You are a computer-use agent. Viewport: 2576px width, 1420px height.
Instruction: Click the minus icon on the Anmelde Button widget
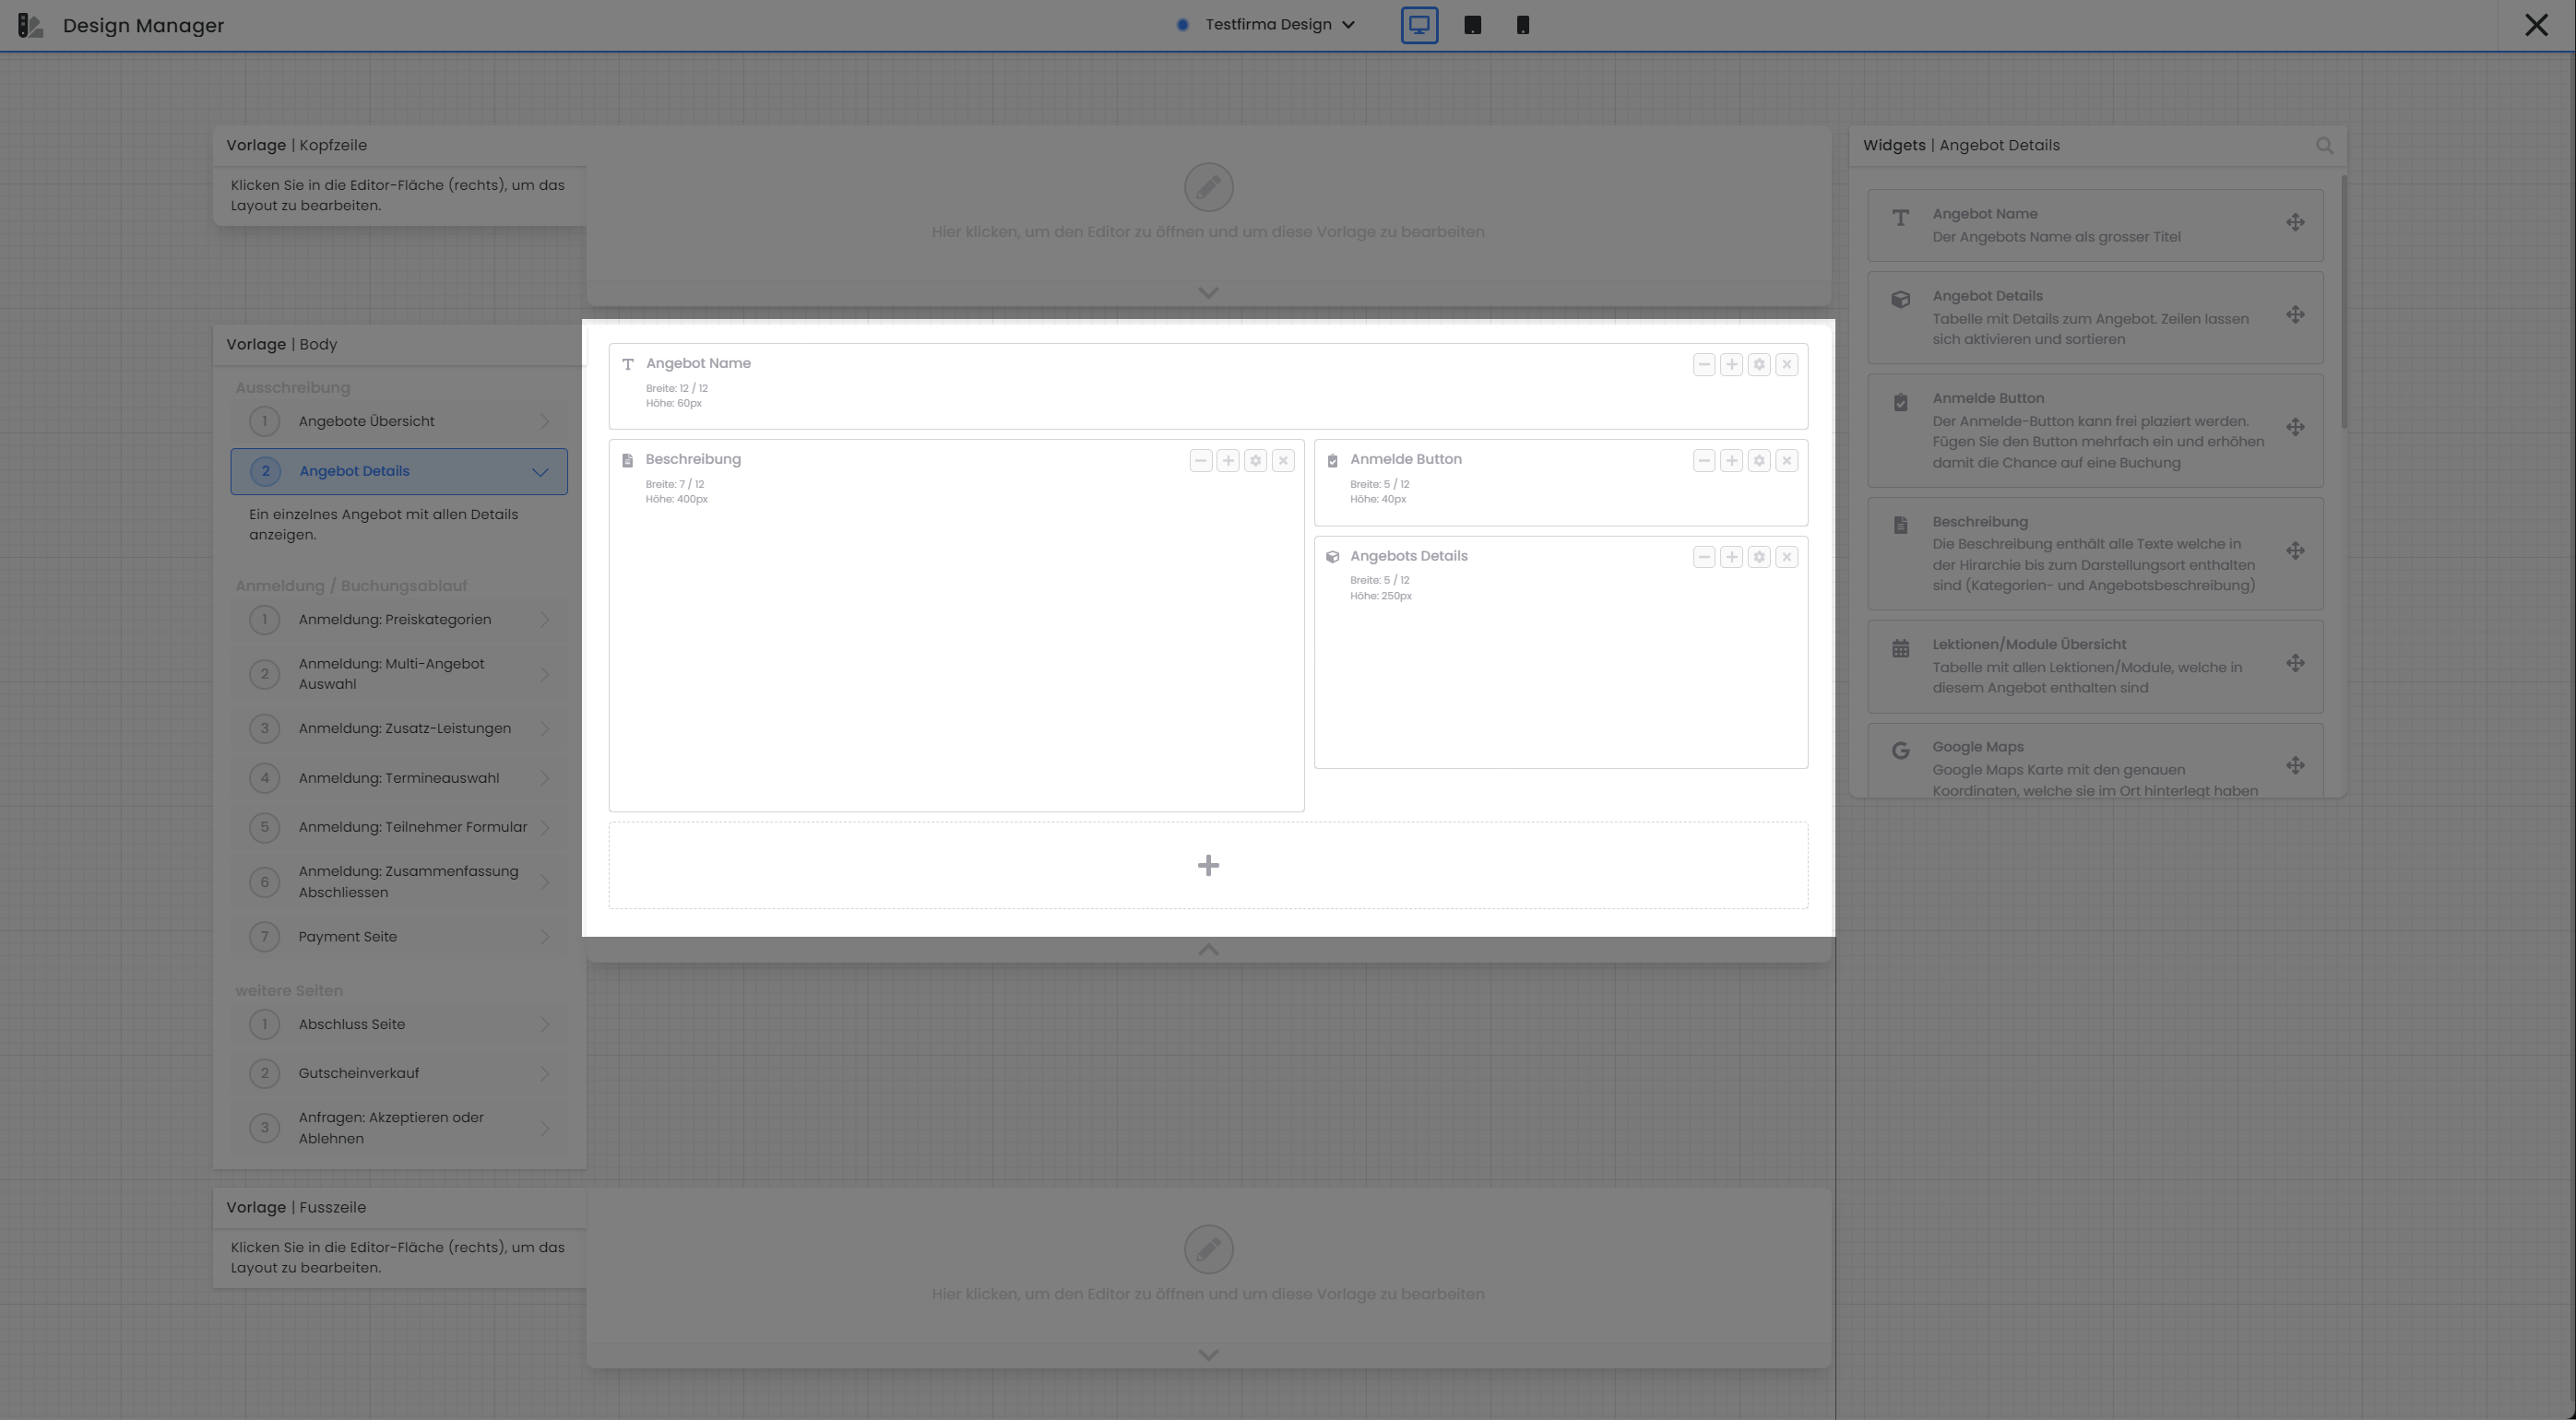click(1703, 461)
